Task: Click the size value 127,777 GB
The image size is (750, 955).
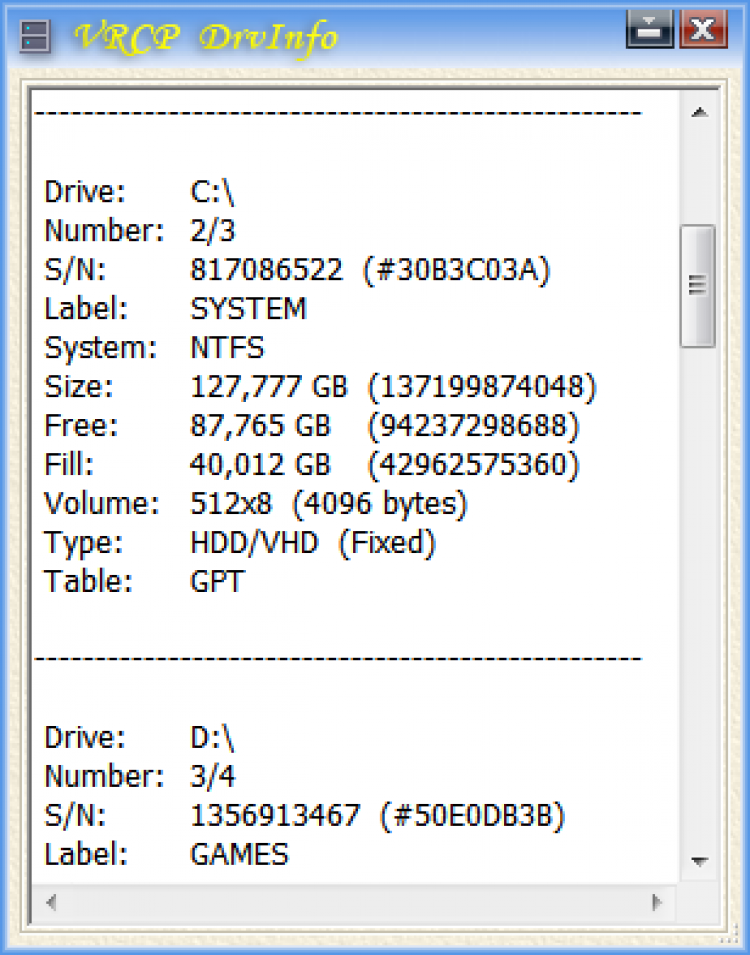Action: coord(269,387)
